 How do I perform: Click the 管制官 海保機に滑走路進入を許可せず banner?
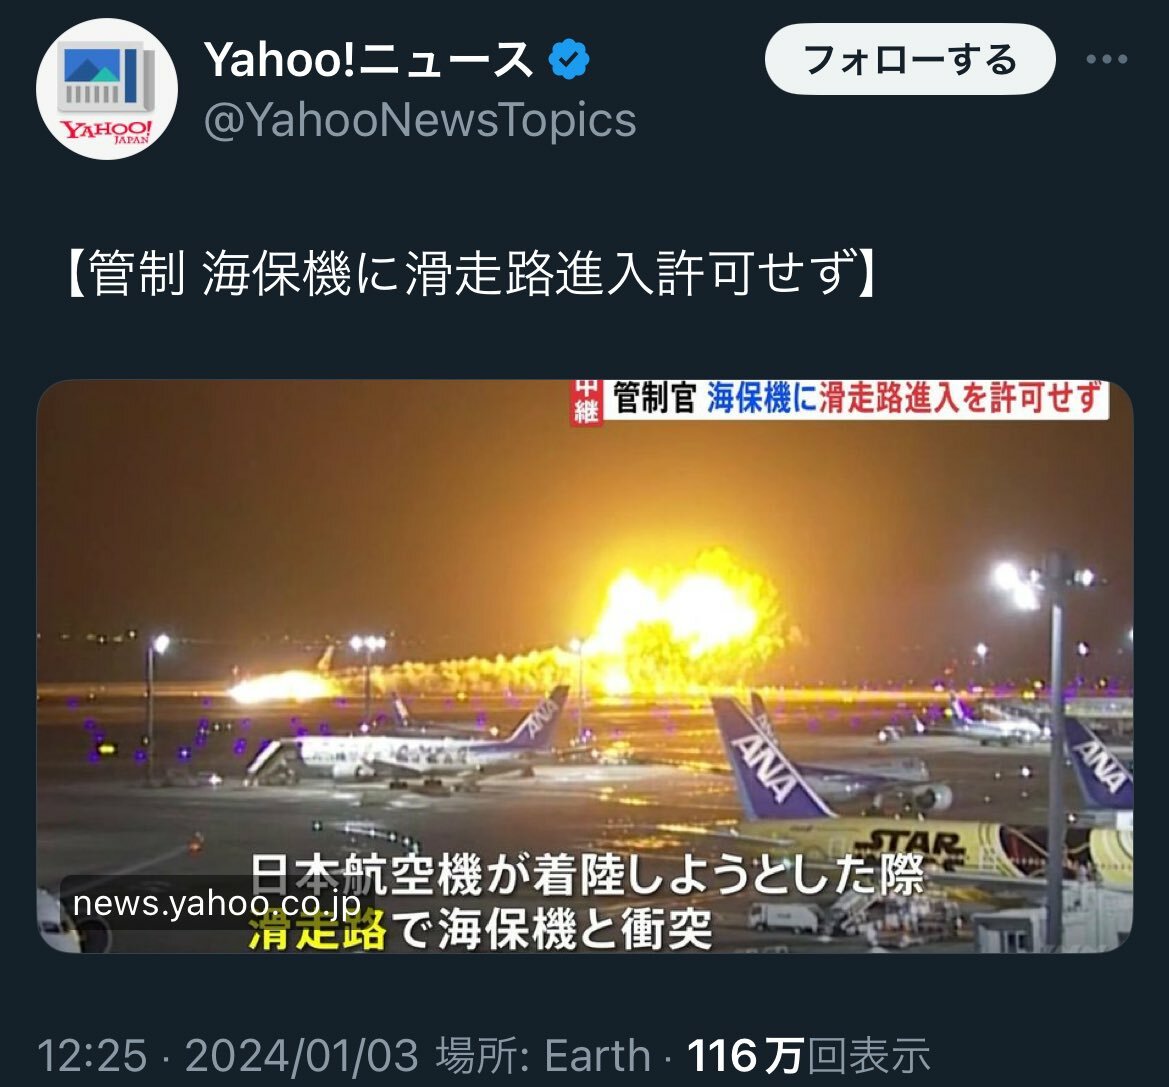(855, 398)
